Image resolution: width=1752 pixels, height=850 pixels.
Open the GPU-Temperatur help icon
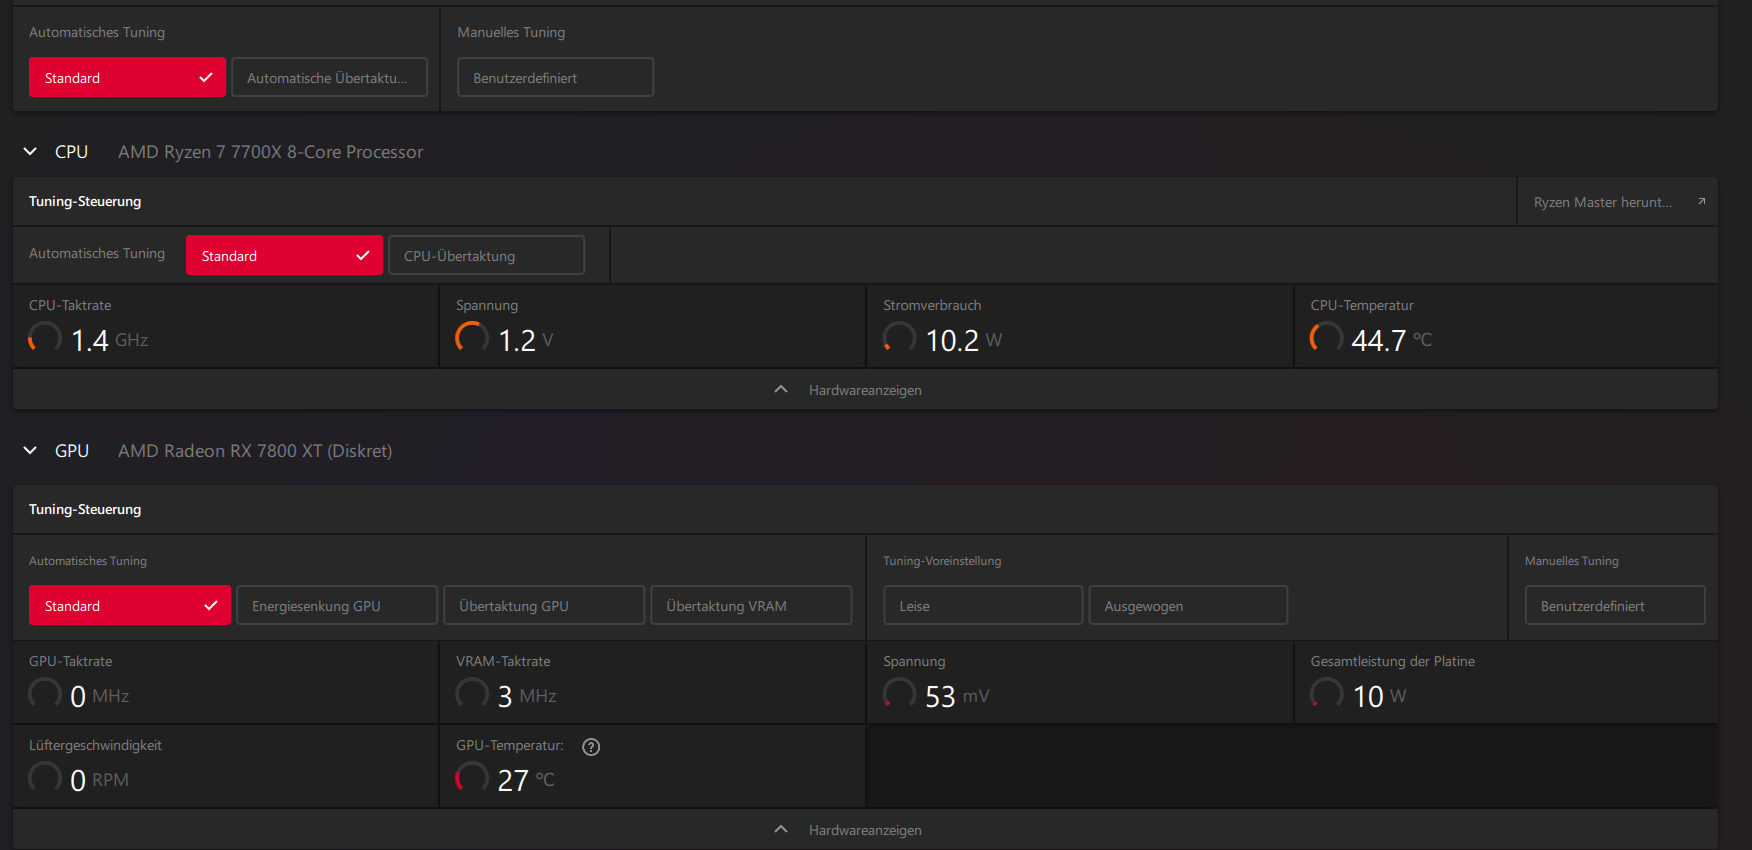(x=591, y=747)
